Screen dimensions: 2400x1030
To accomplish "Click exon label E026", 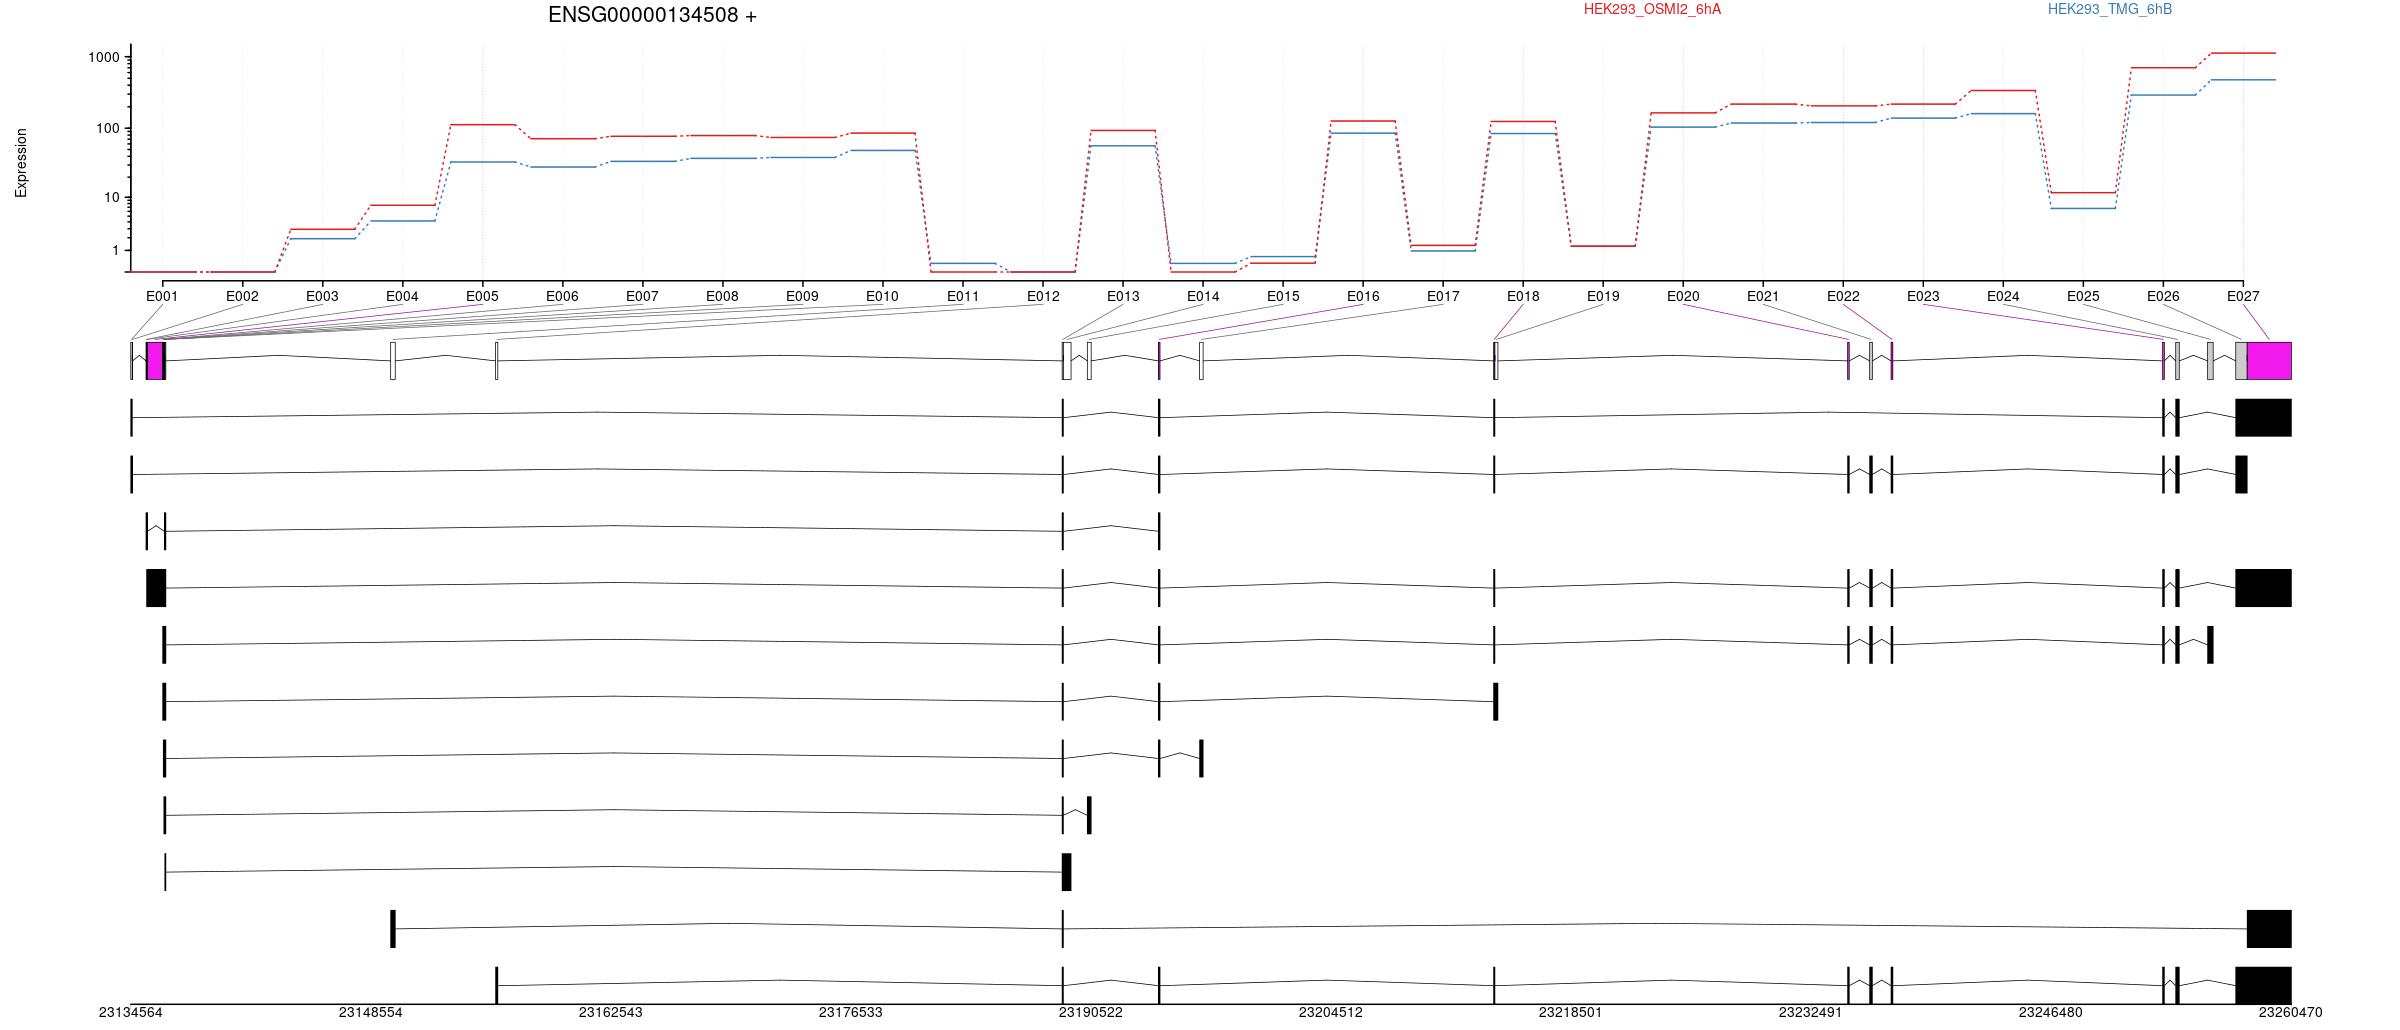I will (x=2163, y=296).
